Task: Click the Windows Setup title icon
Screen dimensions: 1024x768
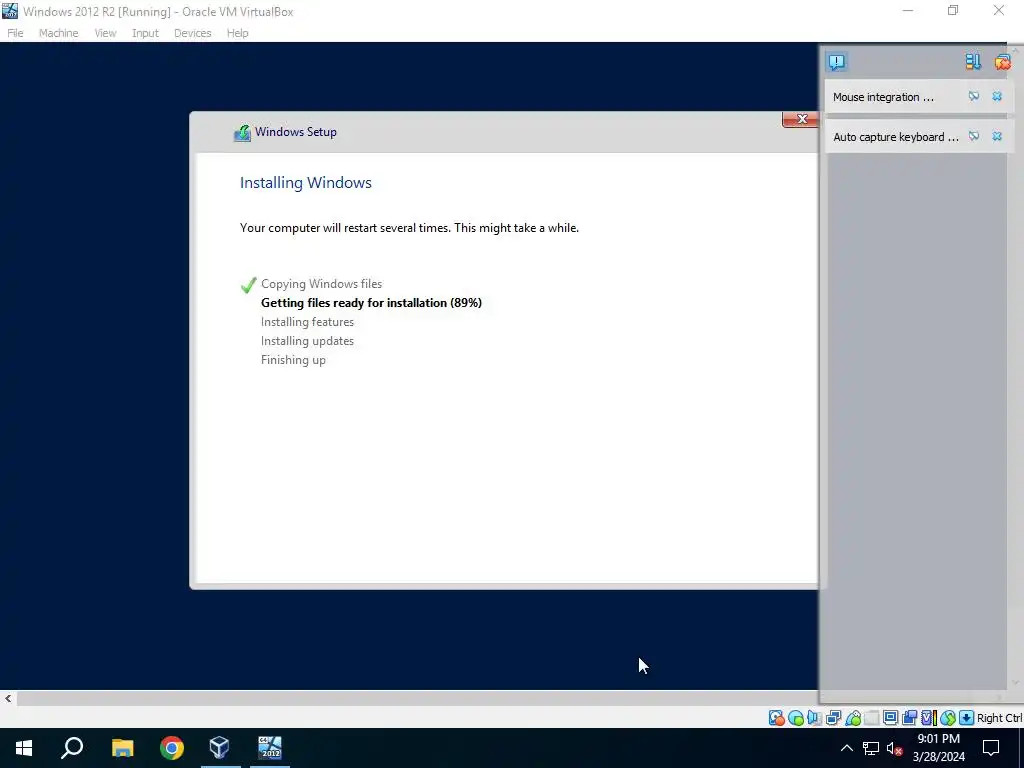Action: 242,133
